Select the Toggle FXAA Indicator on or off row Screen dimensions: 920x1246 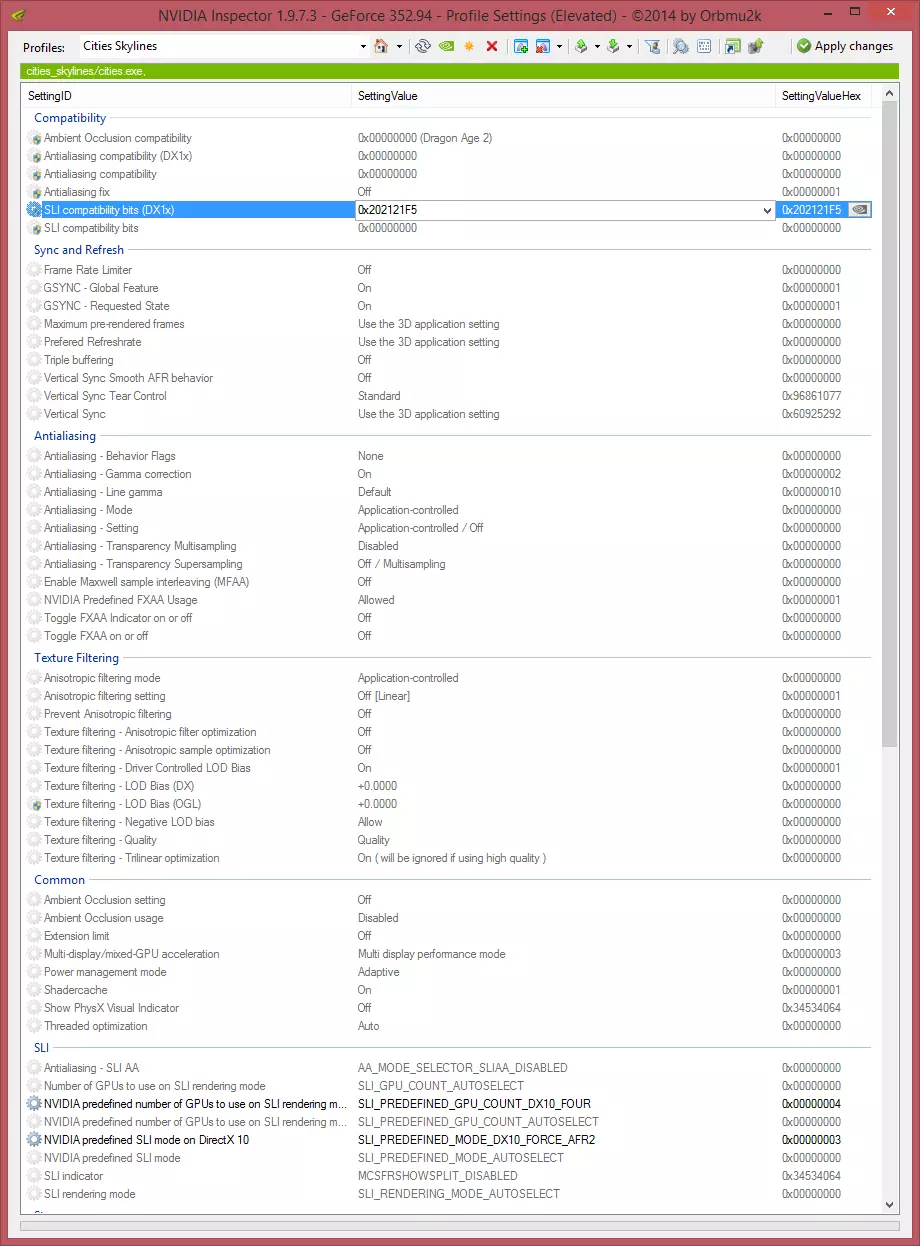coord(447,618)
